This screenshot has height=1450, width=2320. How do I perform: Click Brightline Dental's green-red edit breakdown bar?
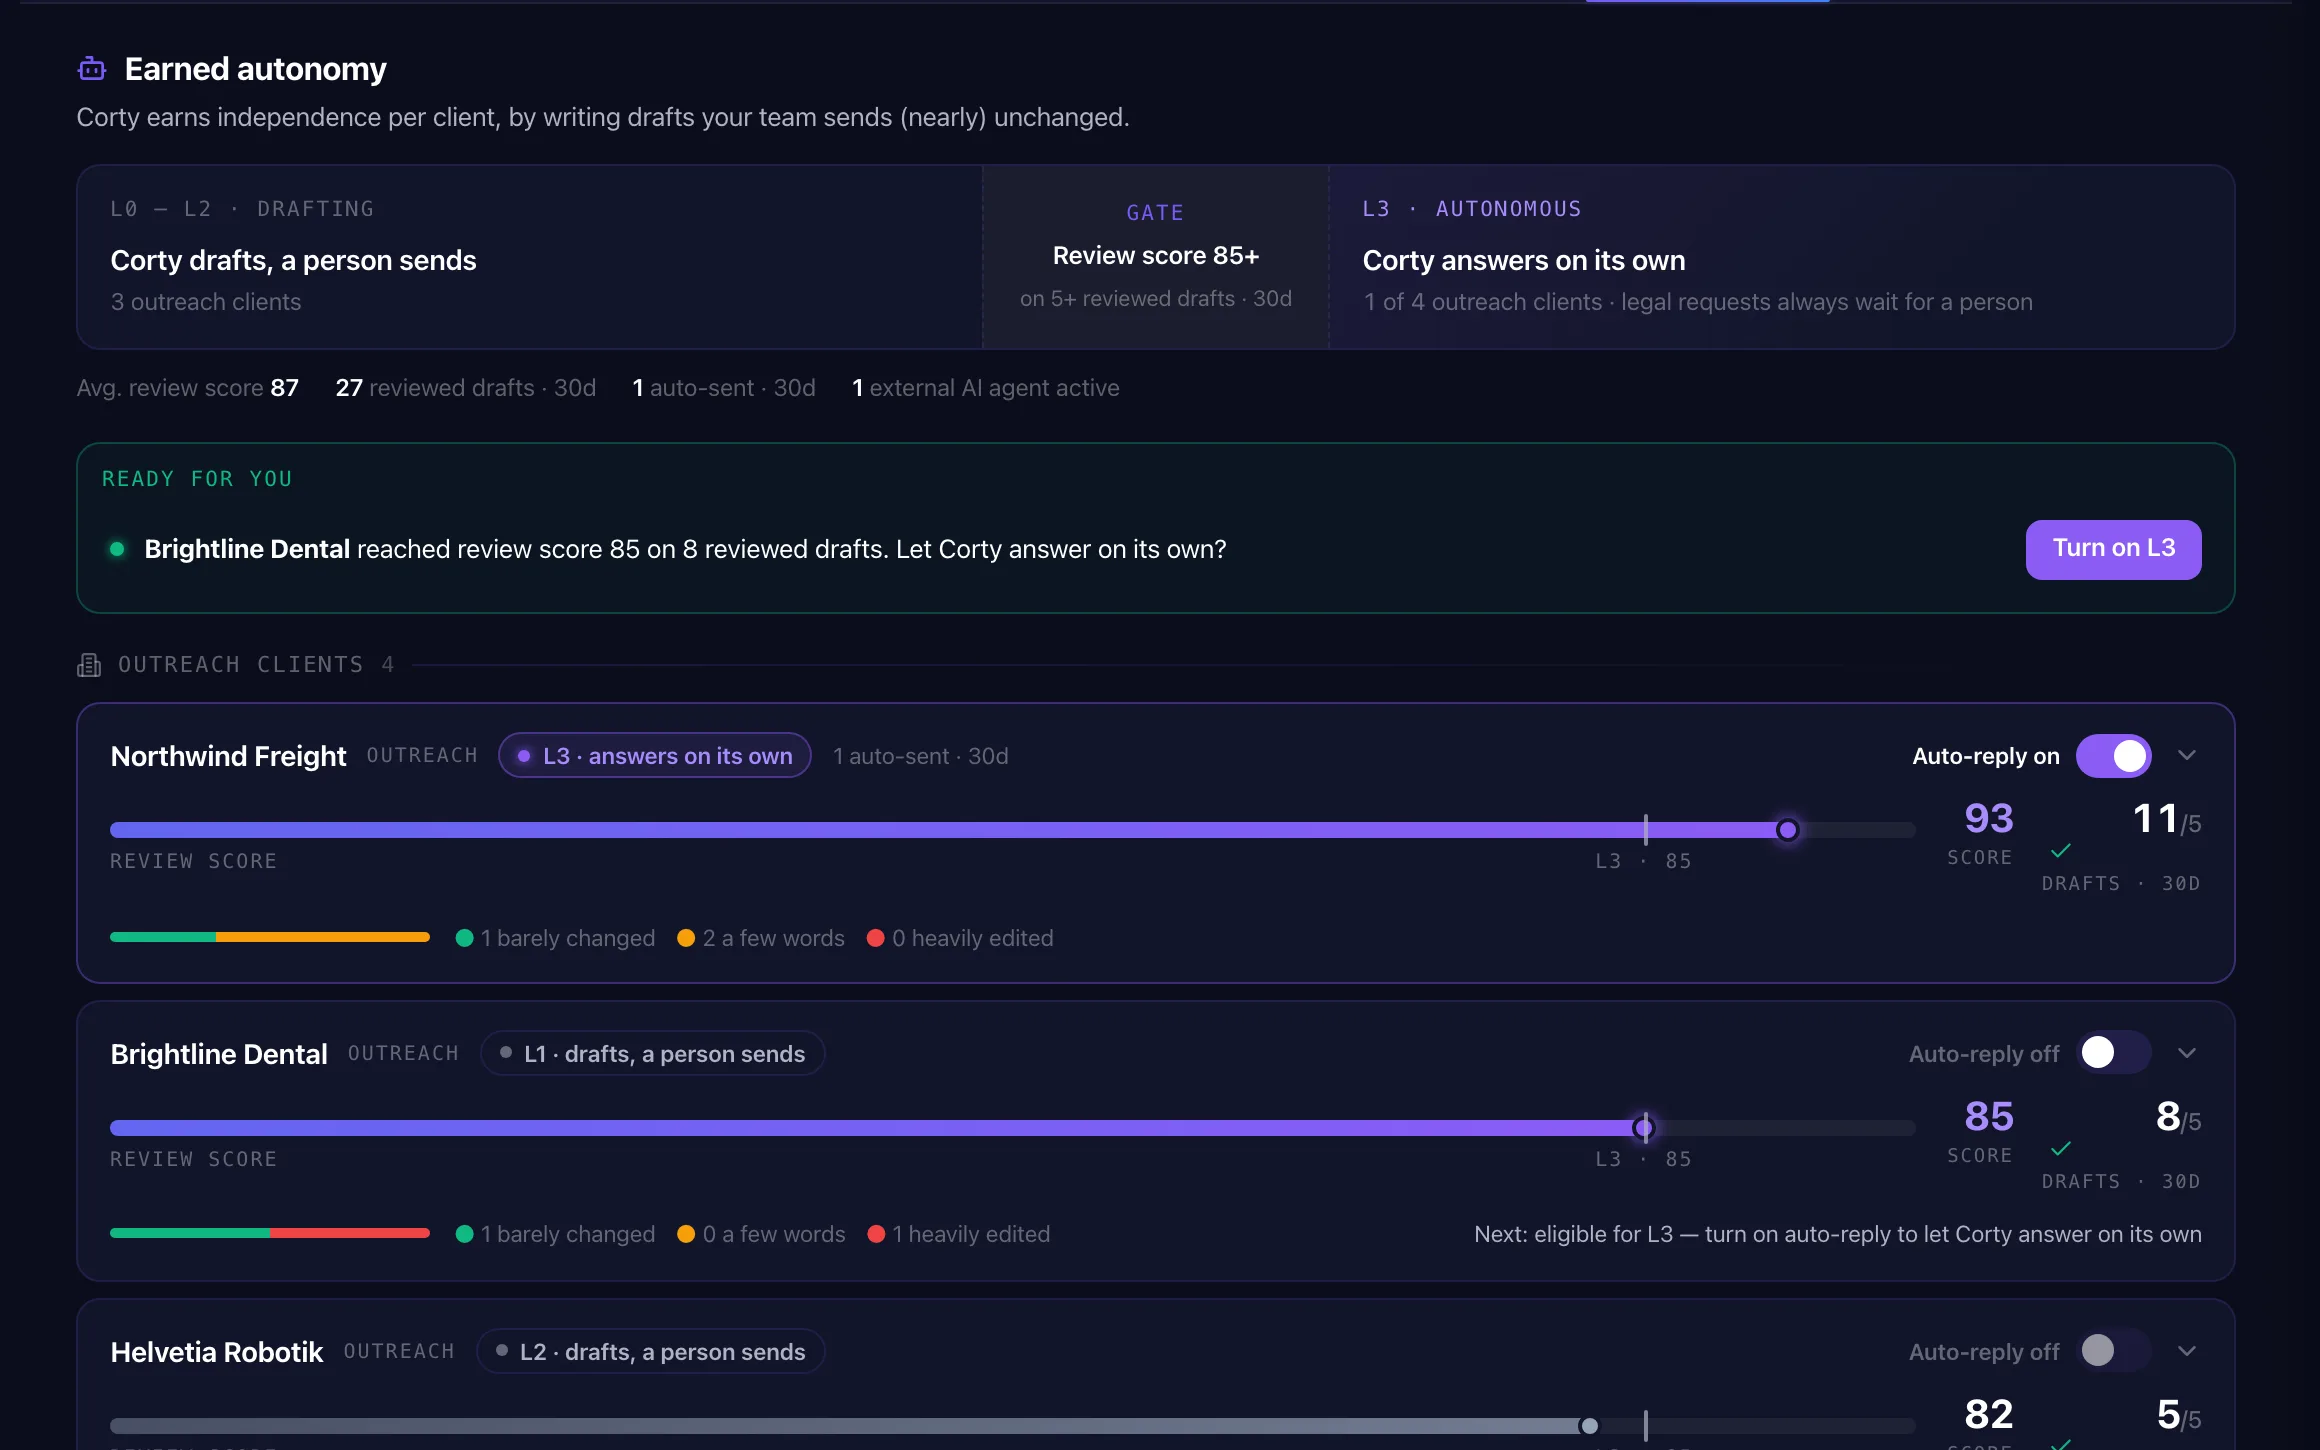pyautogui.click(x=270, y=1234)
